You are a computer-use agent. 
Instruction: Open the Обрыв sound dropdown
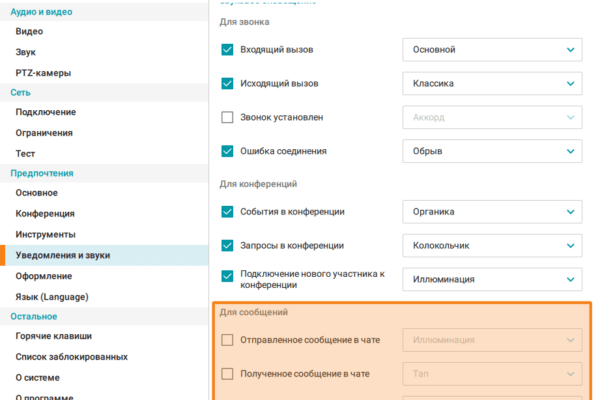(491, 151)
